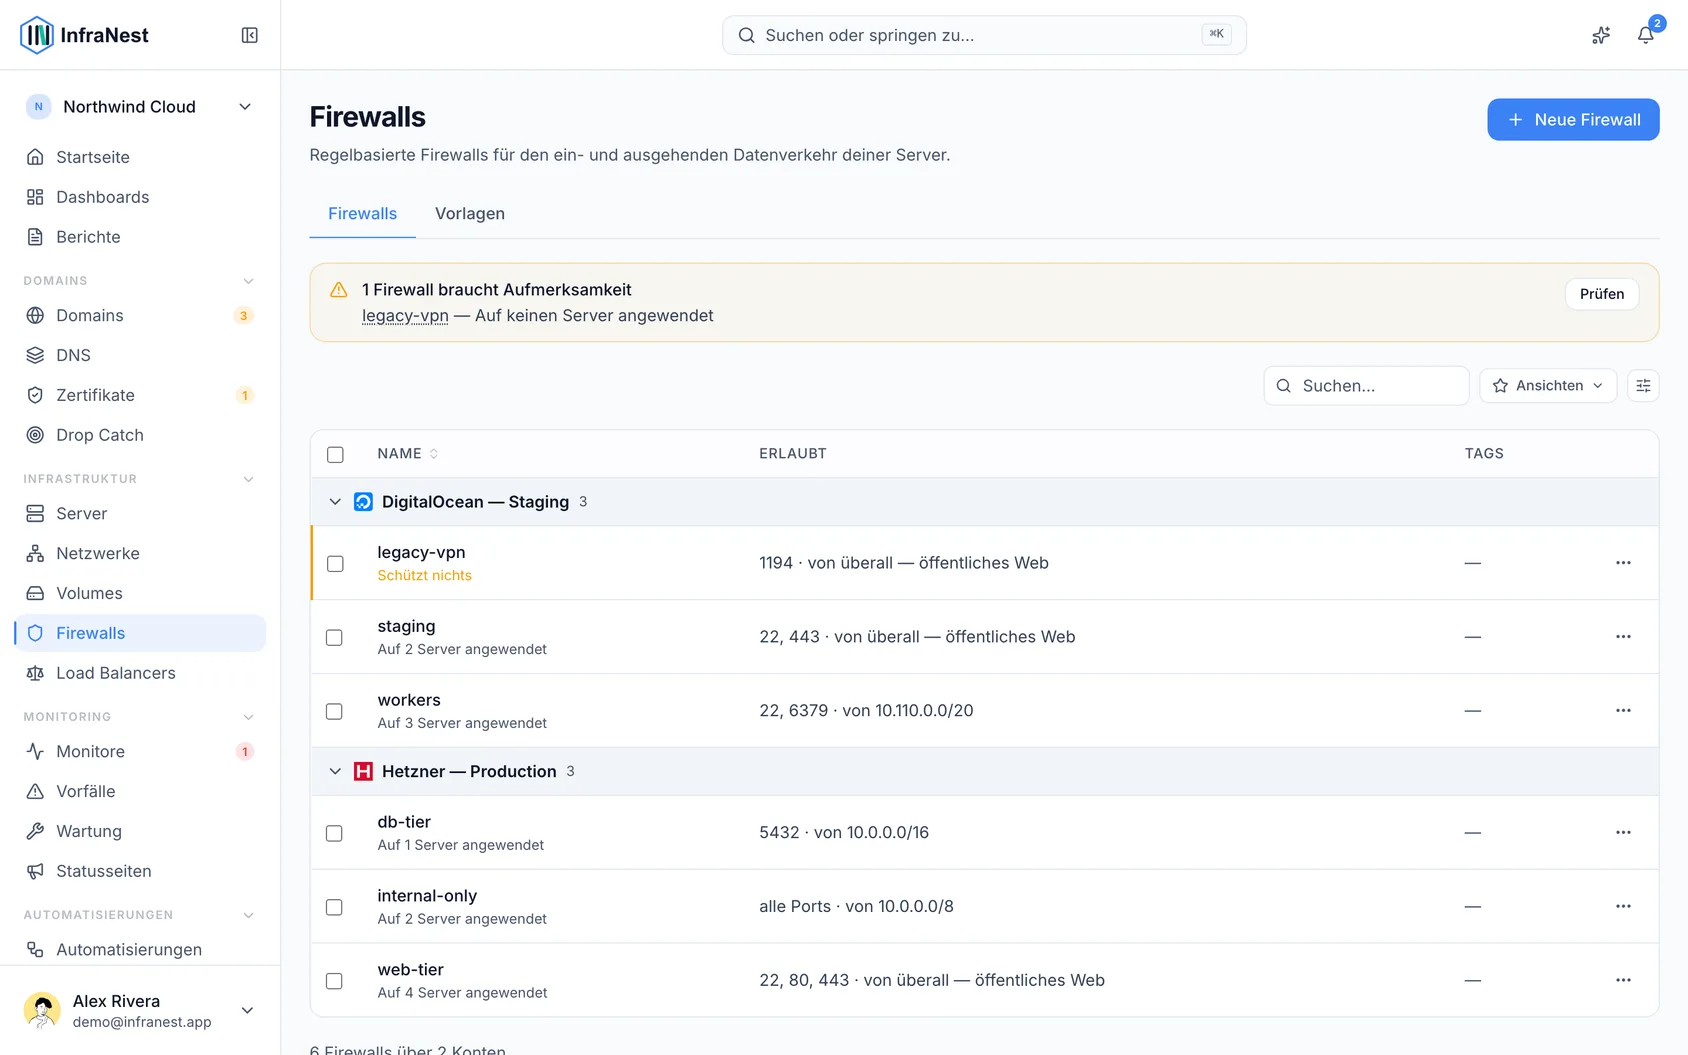Open the Ansichten views dropdown
This screenshot has height=1055, width=1688.
1548,386
